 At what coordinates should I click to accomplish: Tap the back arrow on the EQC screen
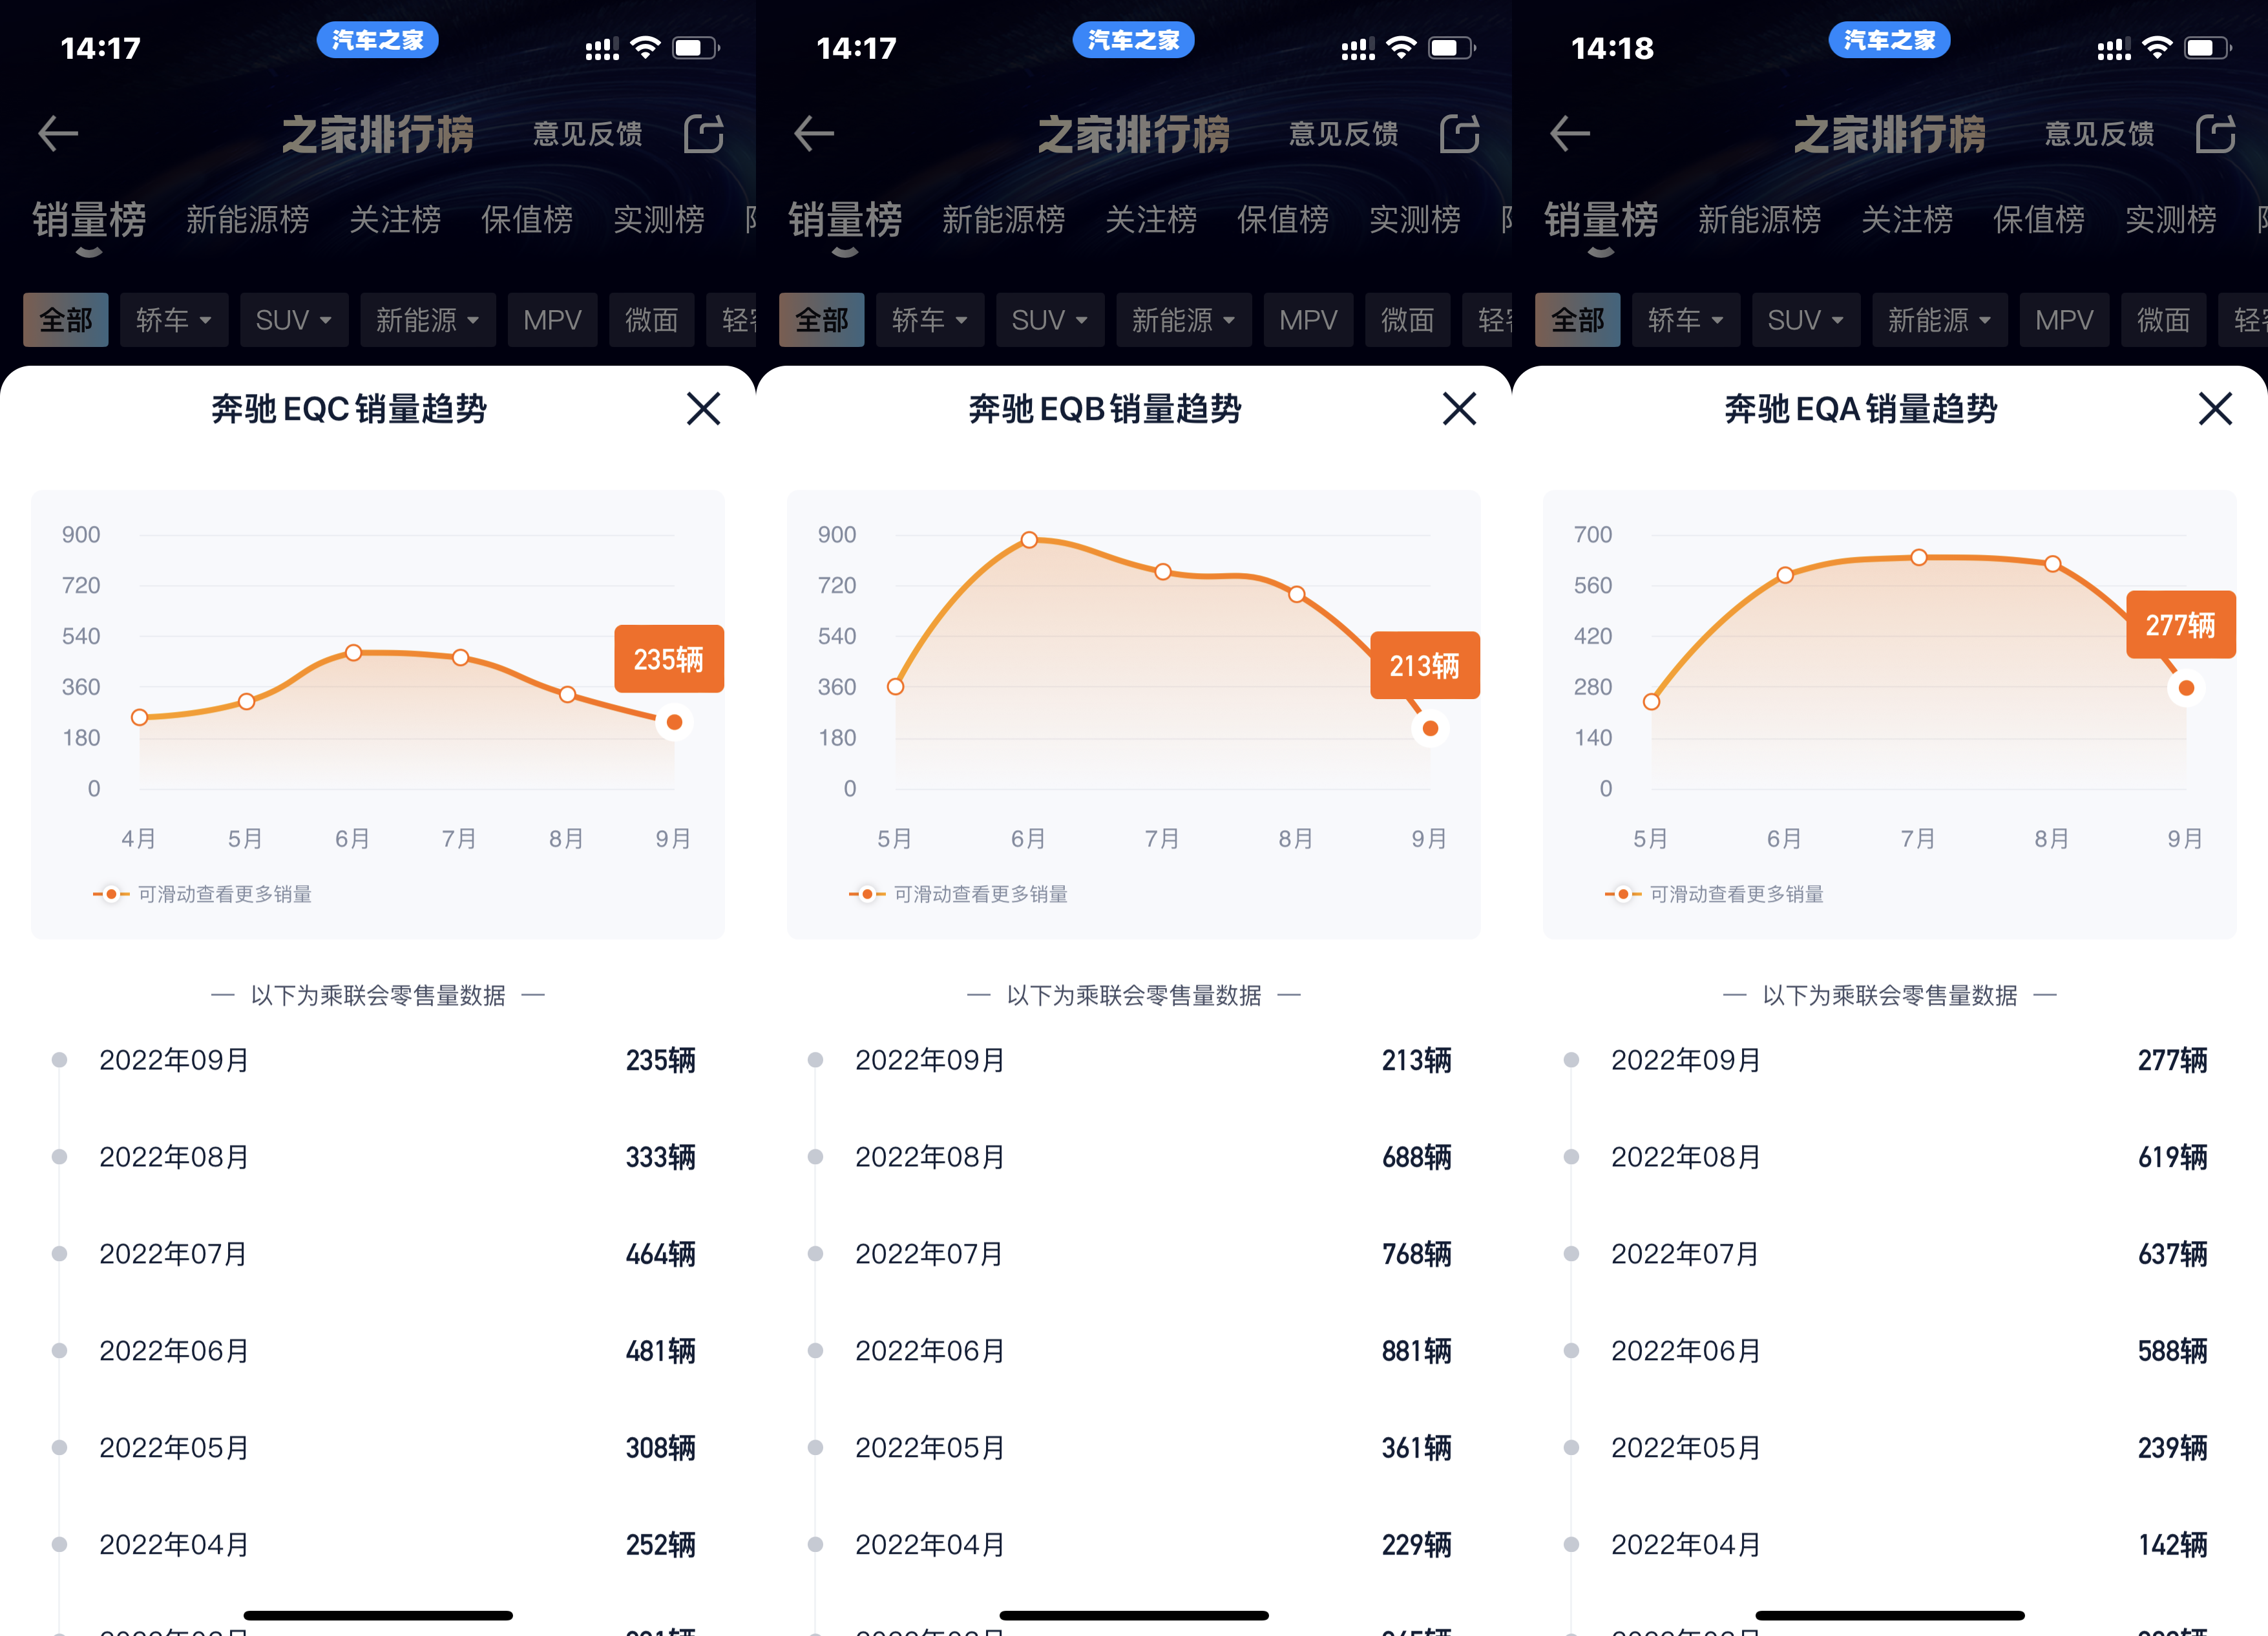58,133
